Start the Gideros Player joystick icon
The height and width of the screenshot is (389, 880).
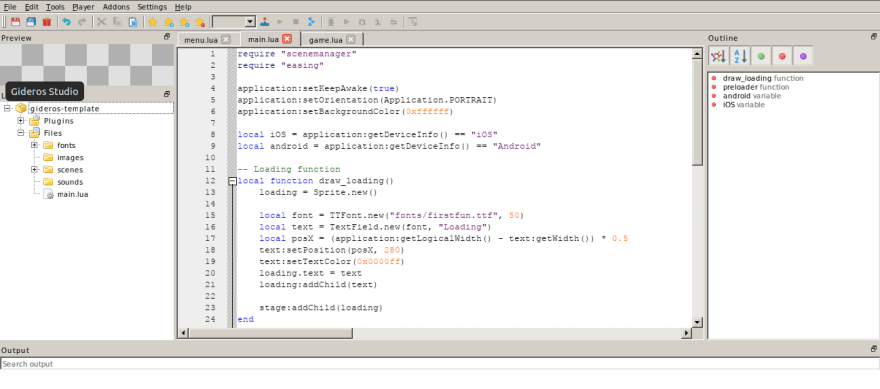click(x=264, y=22)
